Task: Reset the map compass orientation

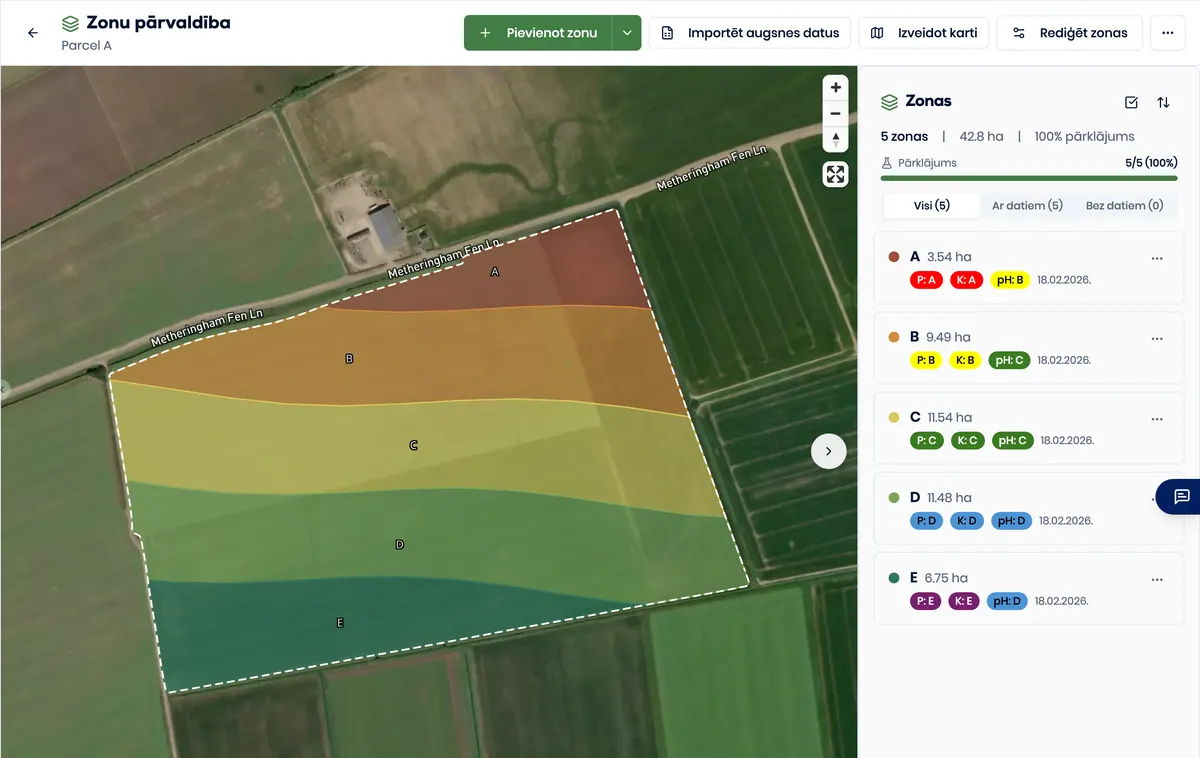Action: (836, 139)
